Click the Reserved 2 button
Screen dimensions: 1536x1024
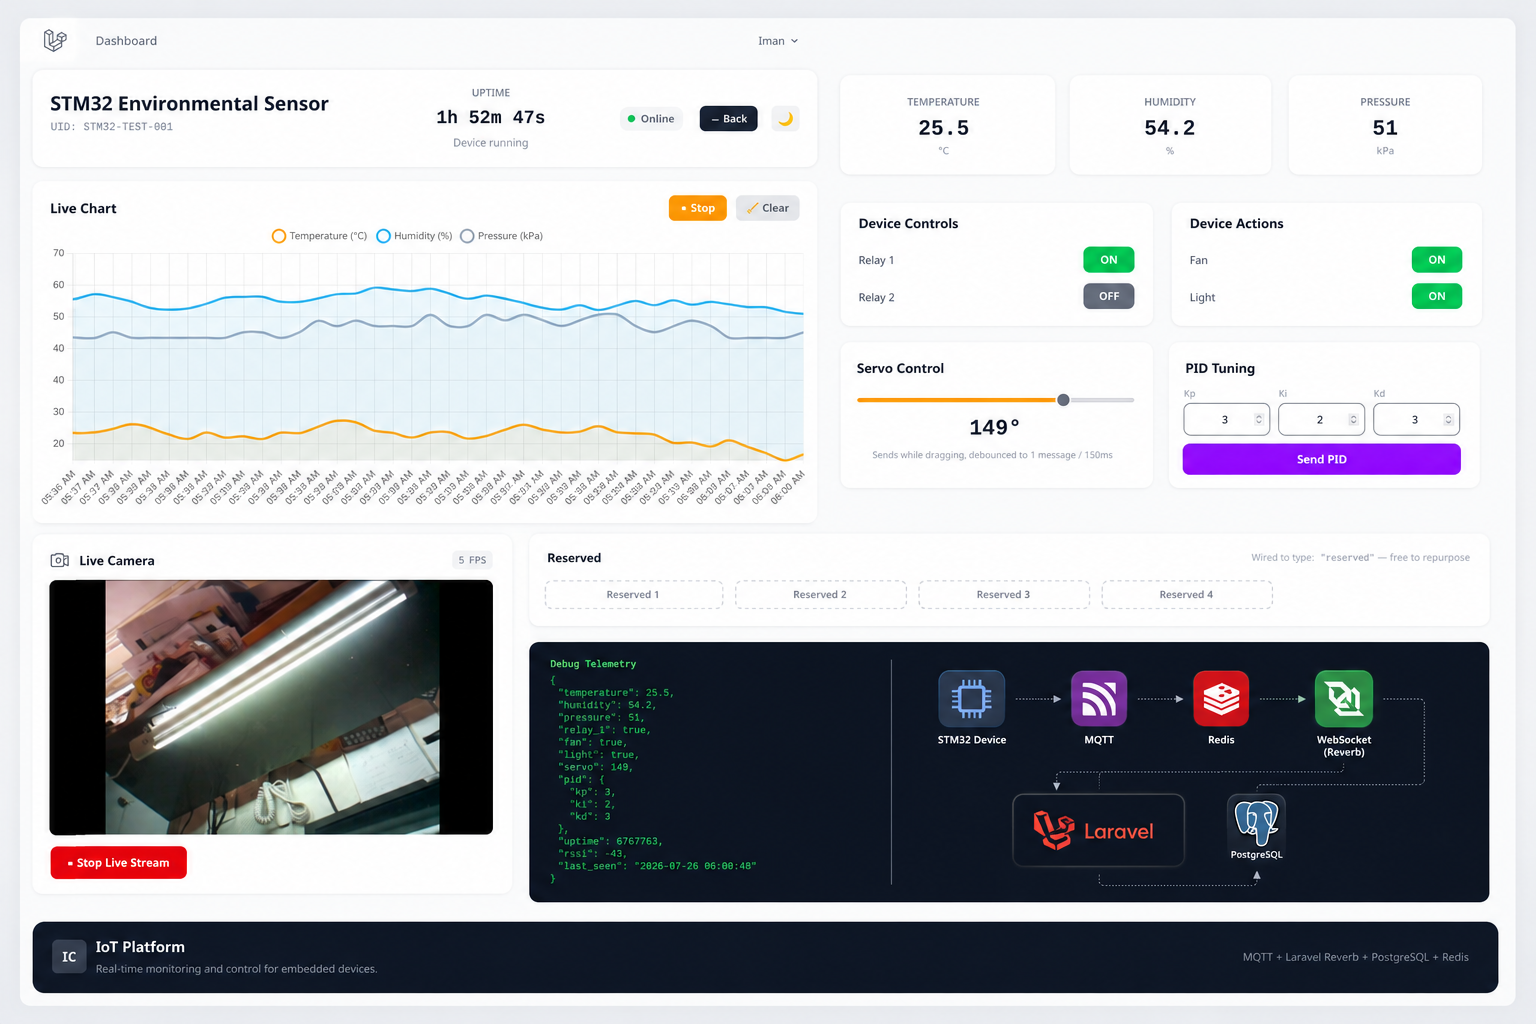coord(820,595)
